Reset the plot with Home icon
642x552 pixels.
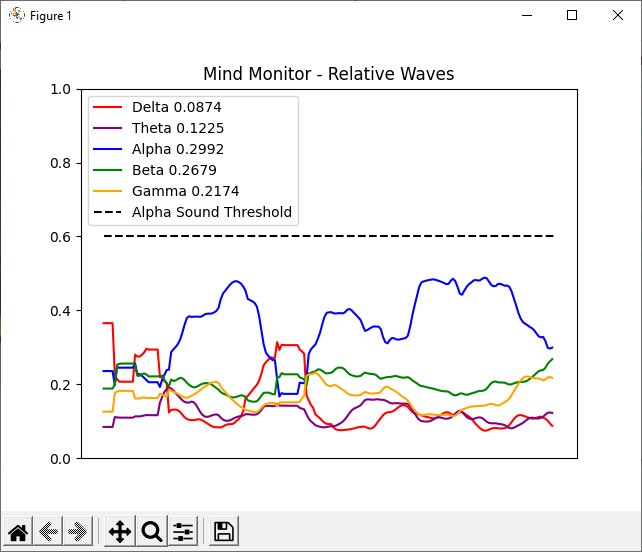pyautogui.click(x=18, y=532)
